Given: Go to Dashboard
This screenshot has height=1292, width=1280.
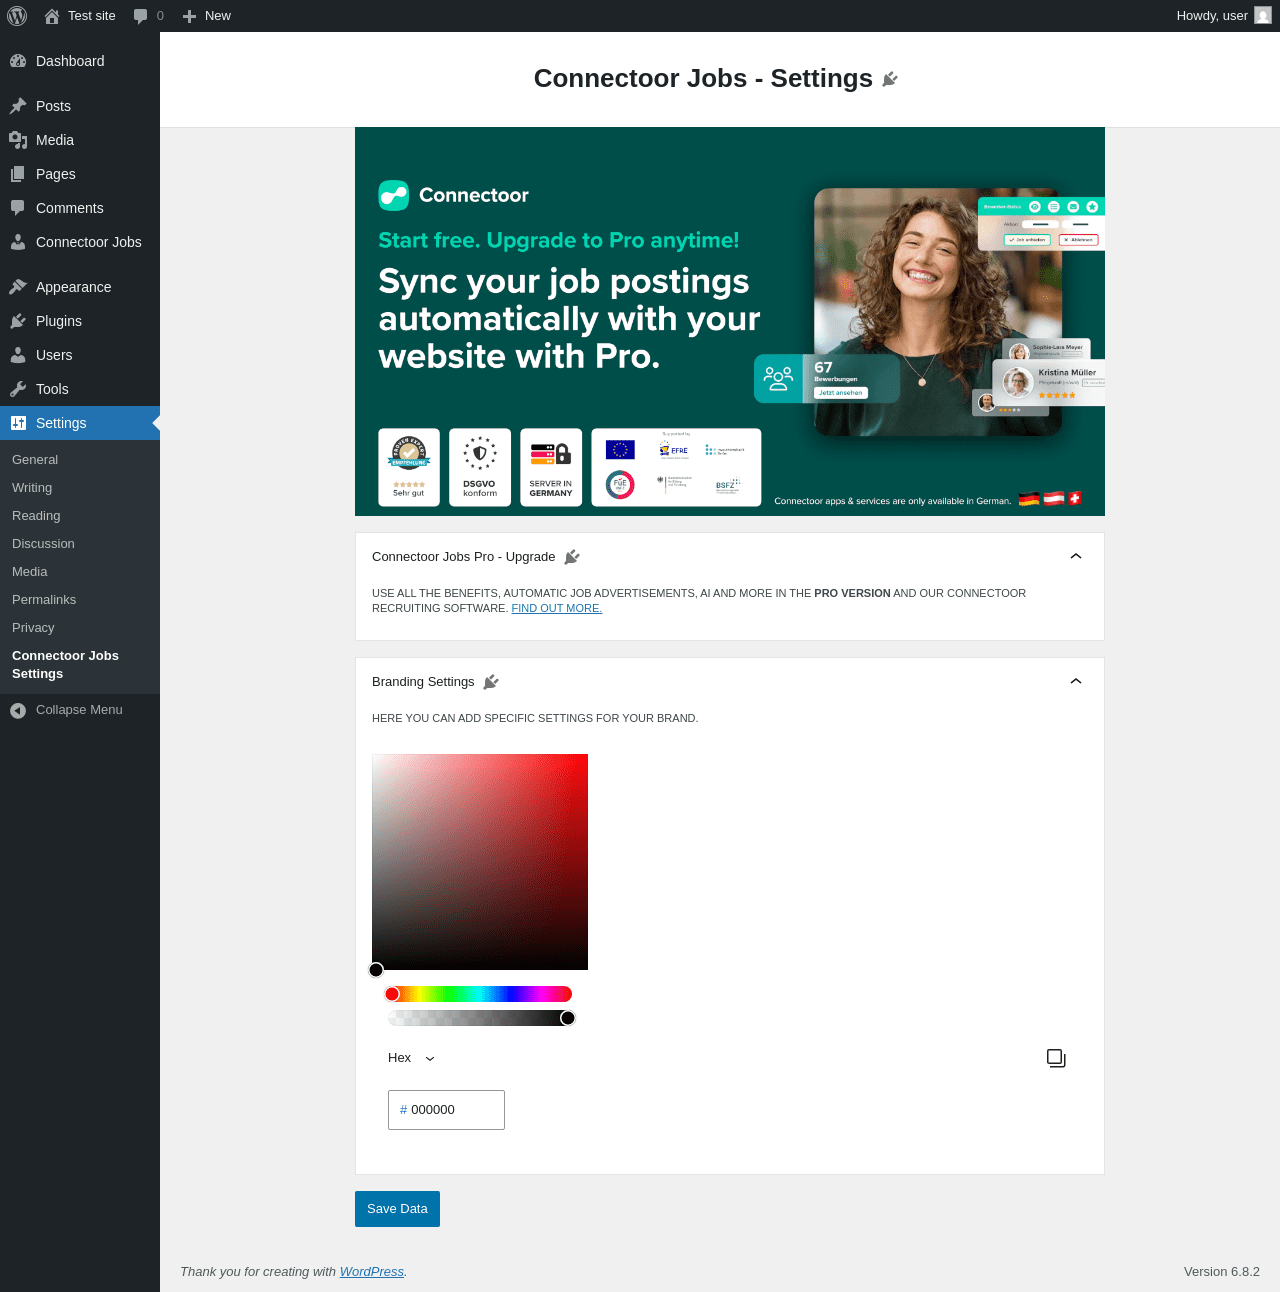Looking at the screenshot, I should click(x=80, y=61).
